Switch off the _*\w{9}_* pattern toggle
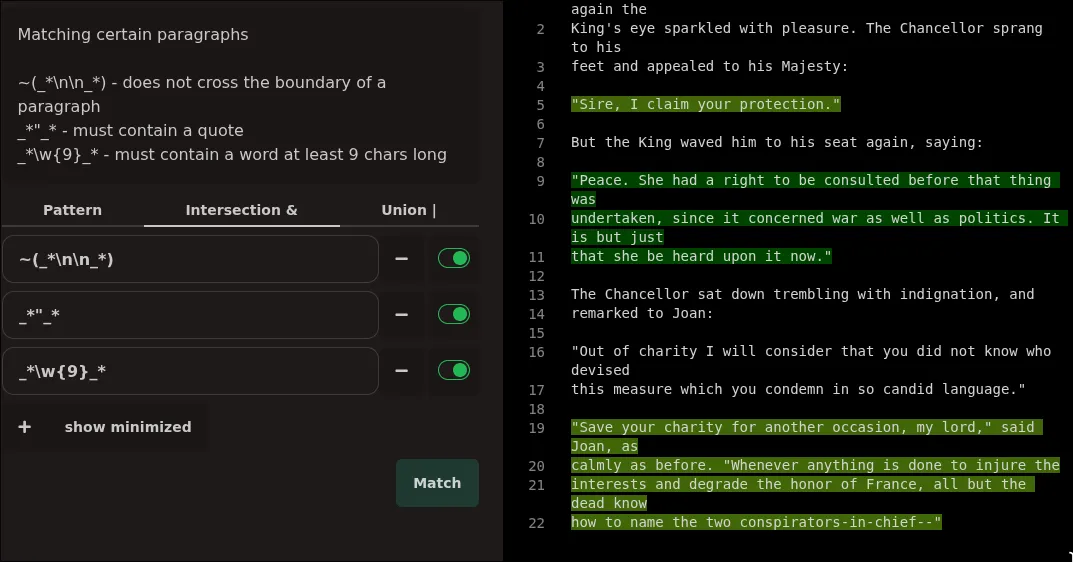Image resolution: width=1073 pixels, height=562 pixels. click(x=454, y=371)
